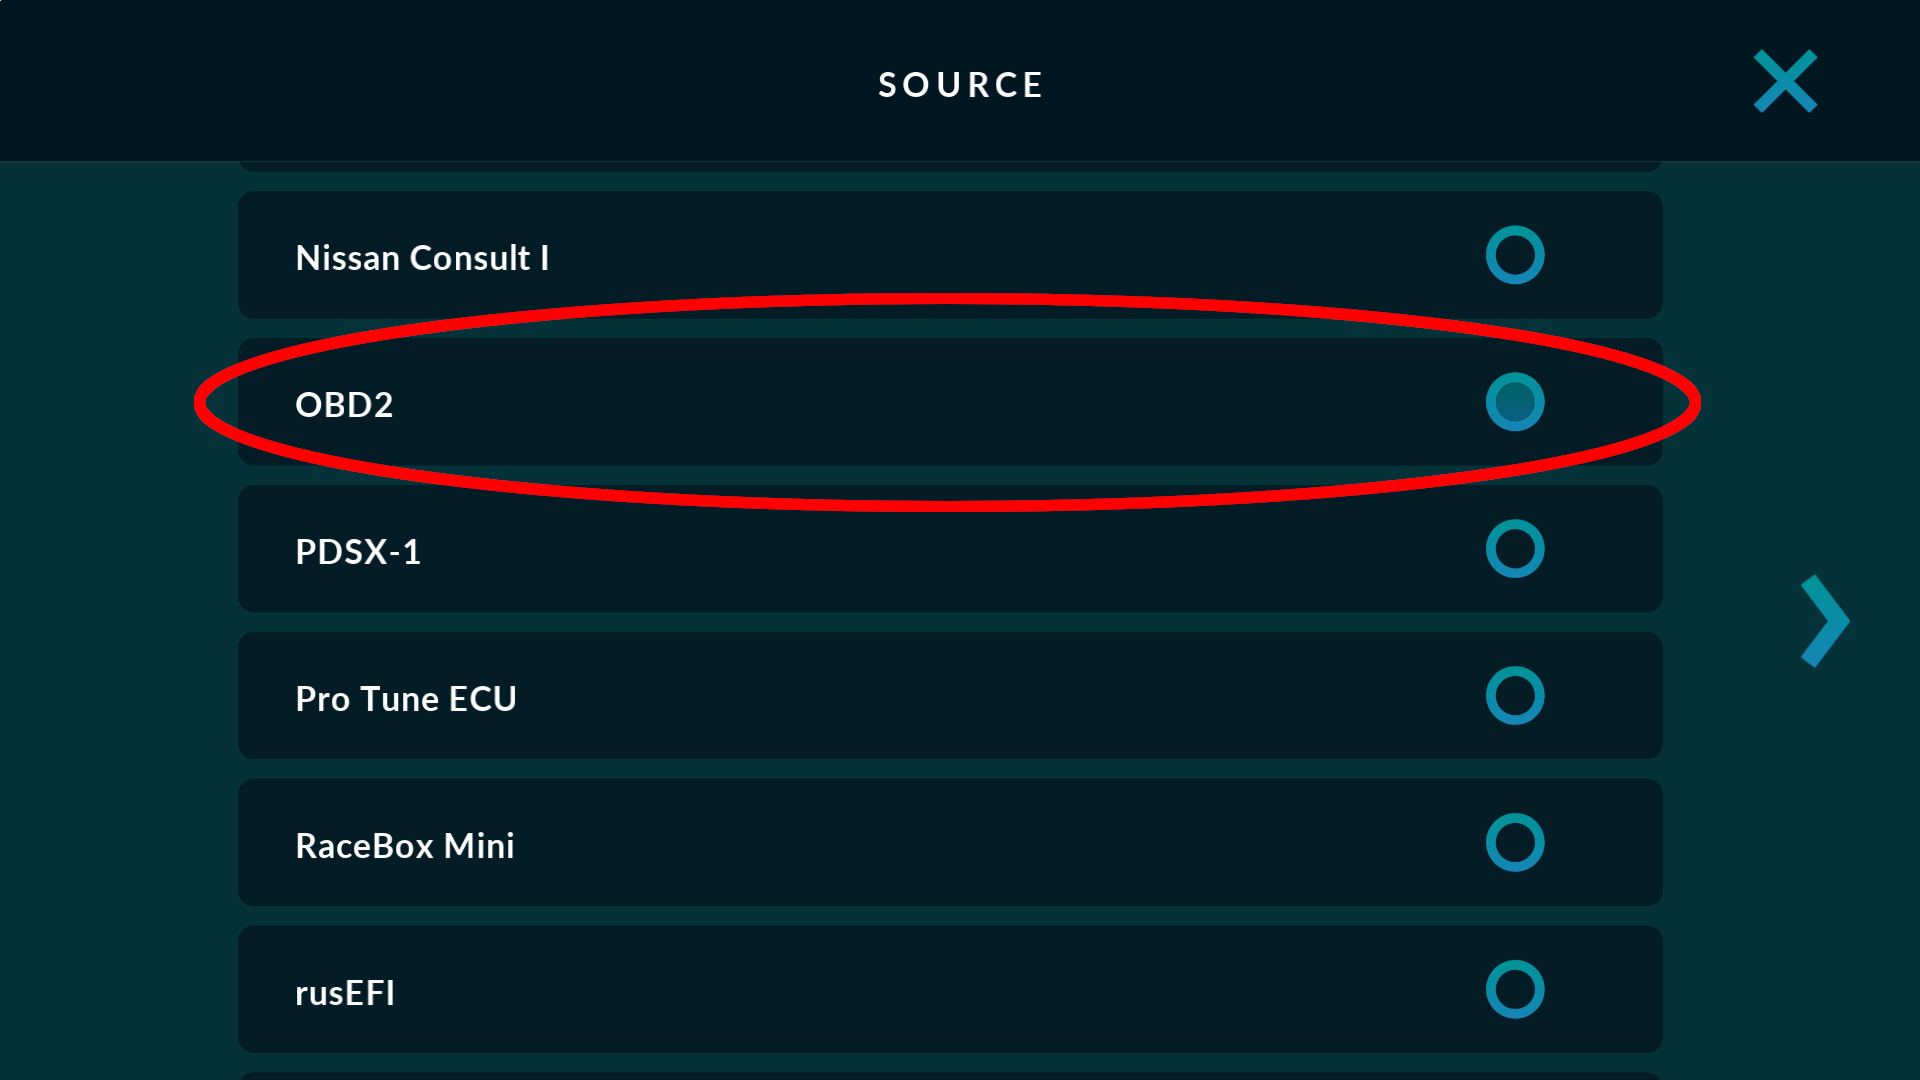Viewport: 1920px width, 1080px height.
Task: Pick the PDSX-1 row background
Action: [x=950, y=549]
